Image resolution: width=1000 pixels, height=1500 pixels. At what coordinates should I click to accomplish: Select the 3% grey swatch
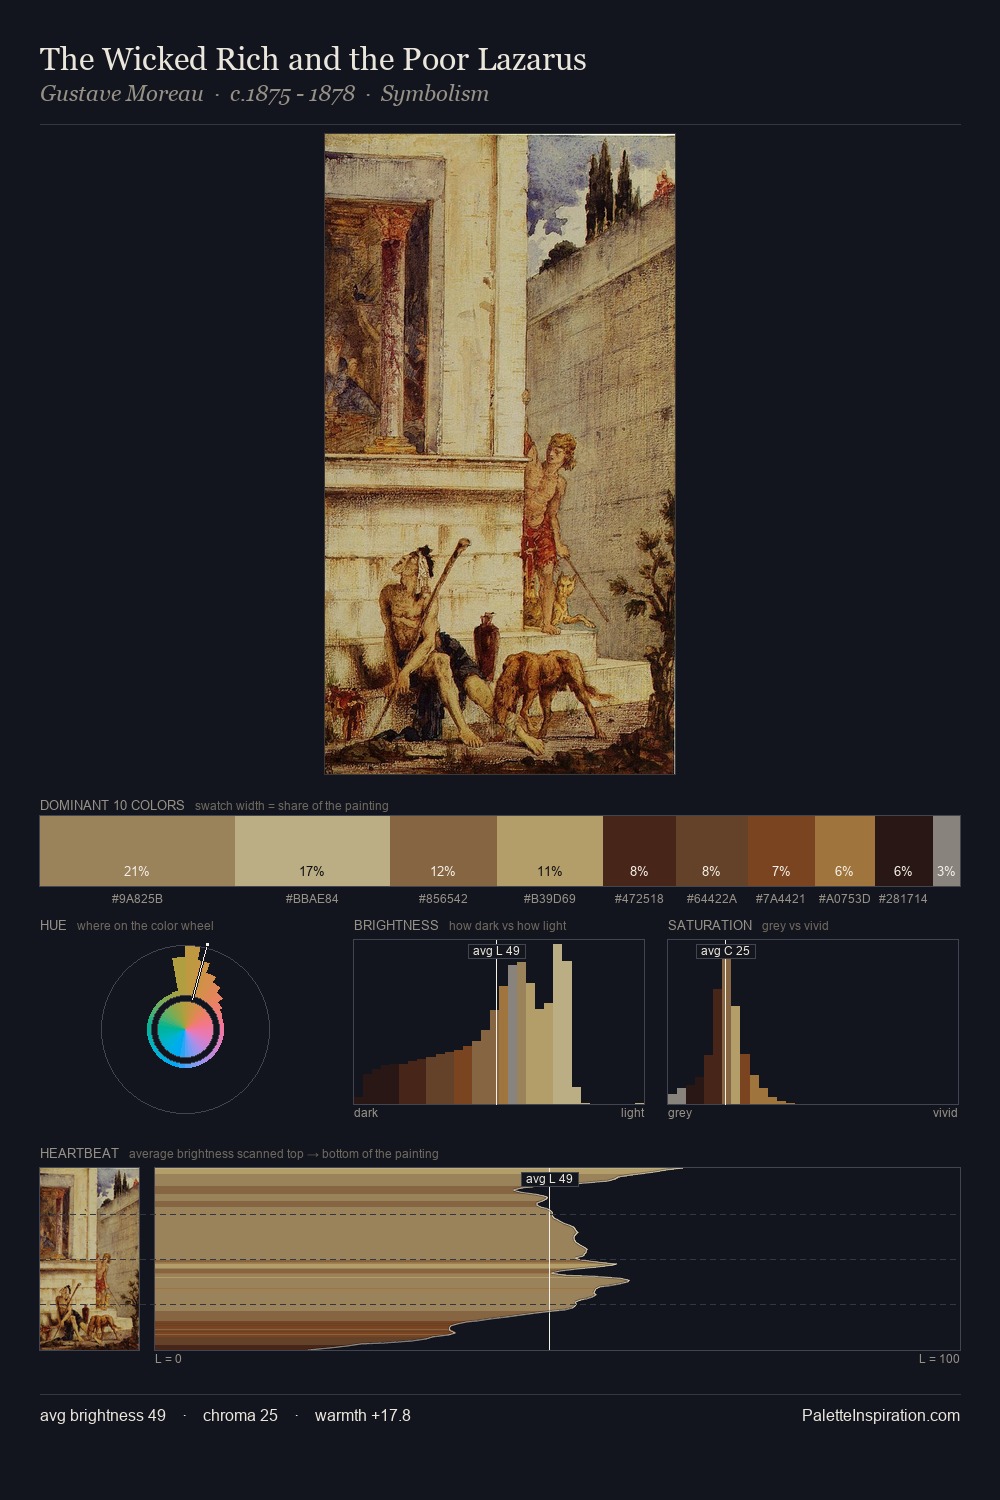pos(946,851)
